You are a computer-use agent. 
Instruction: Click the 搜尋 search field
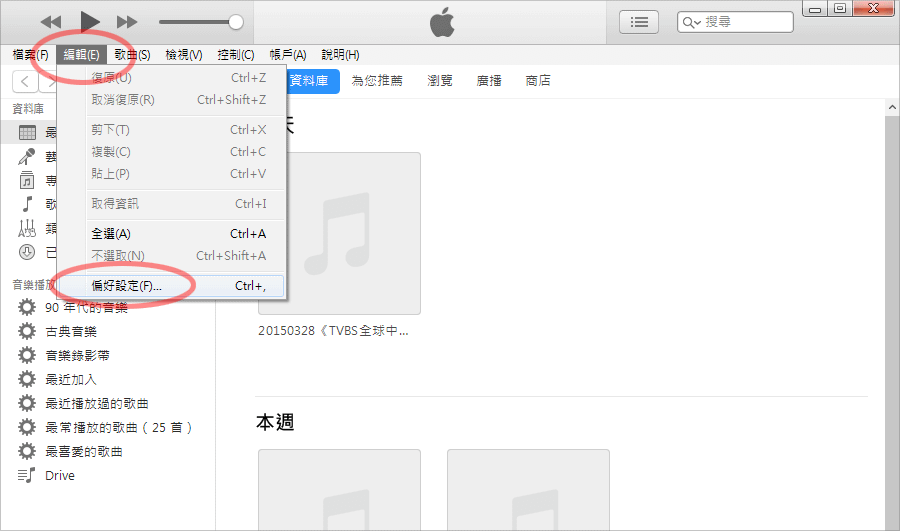pos(735,22)
